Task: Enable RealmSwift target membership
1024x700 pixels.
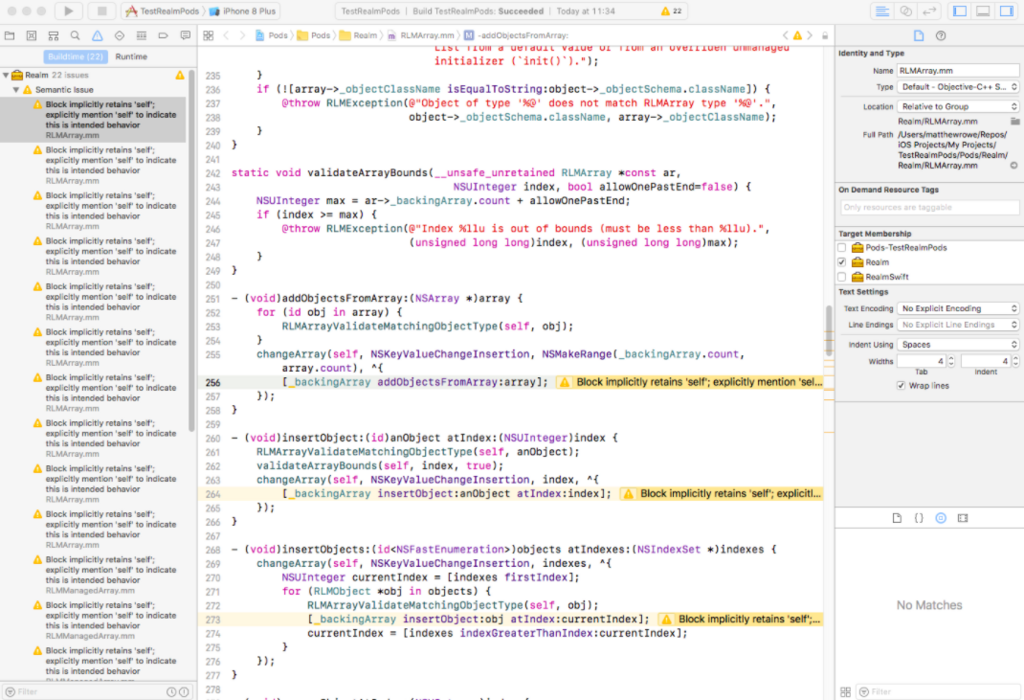Action: (842, 277)
